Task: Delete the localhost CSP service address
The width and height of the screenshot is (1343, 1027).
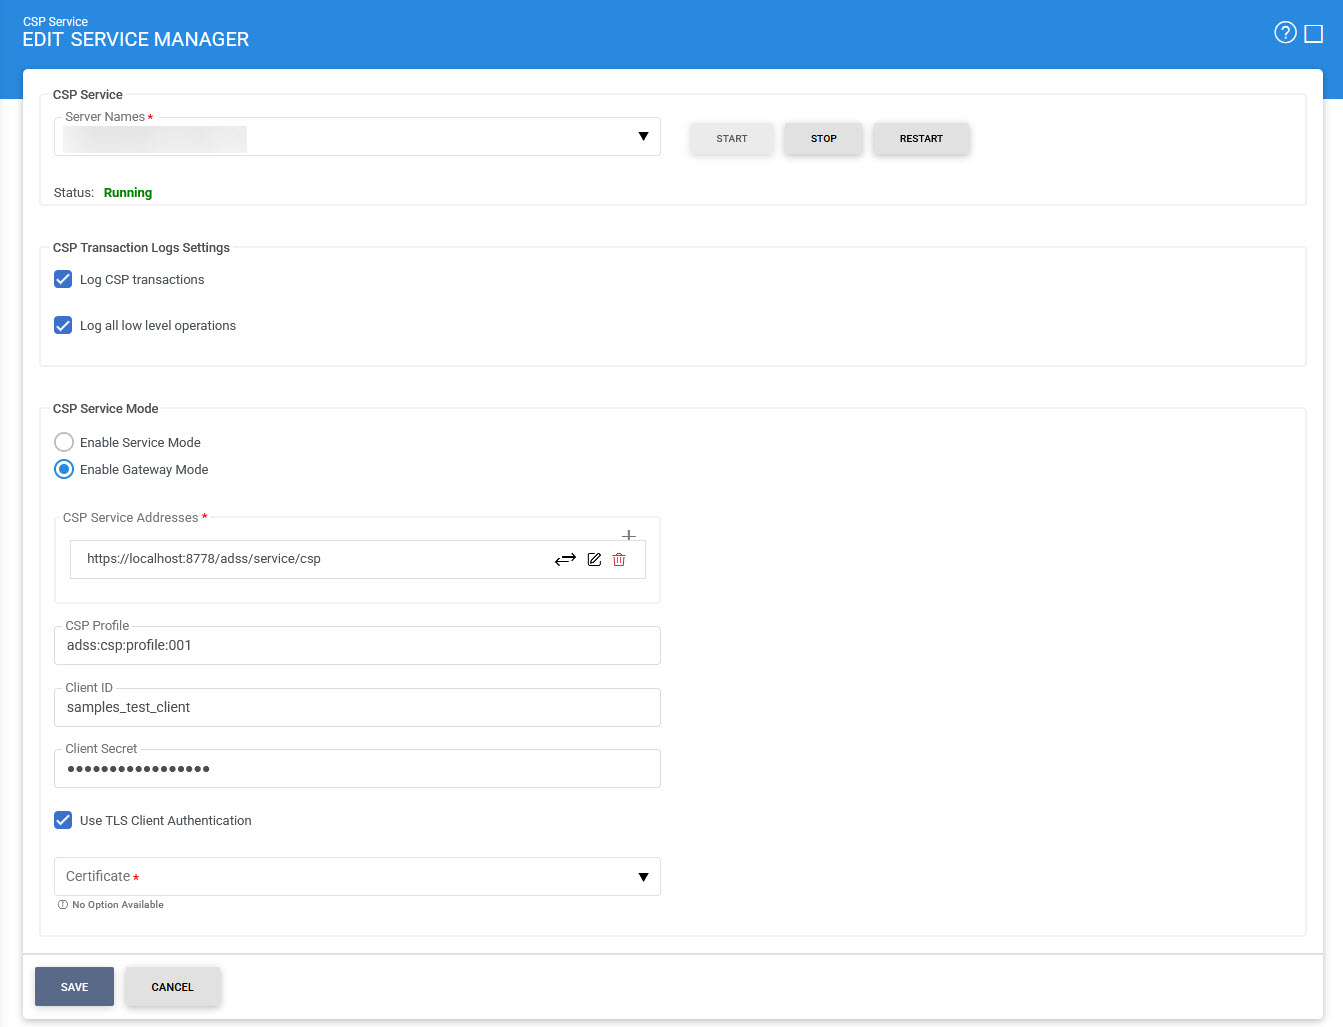Action: click(619, 559)
